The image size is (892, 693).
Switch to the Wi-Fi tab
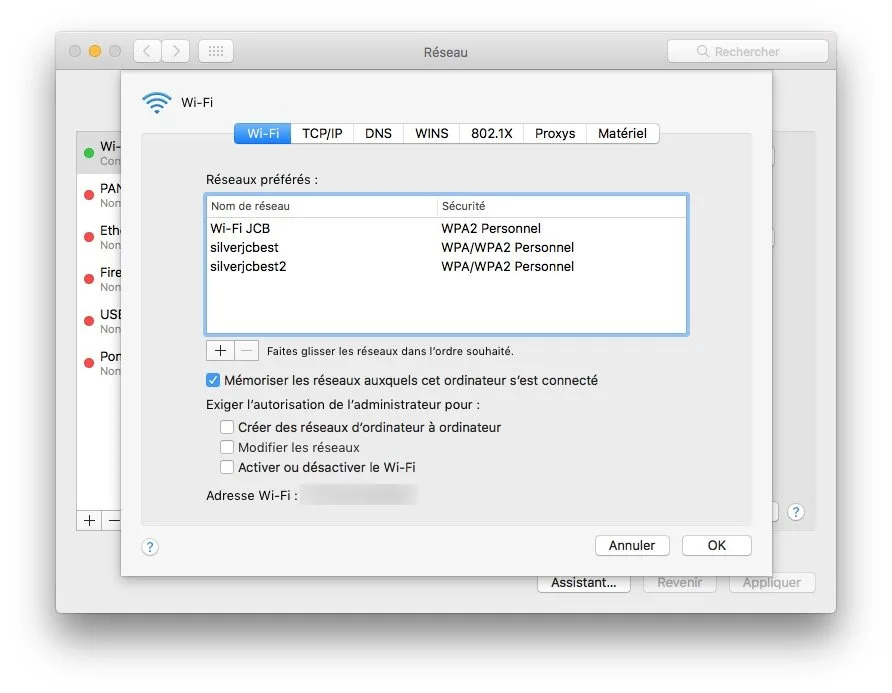tap(263, 133)
